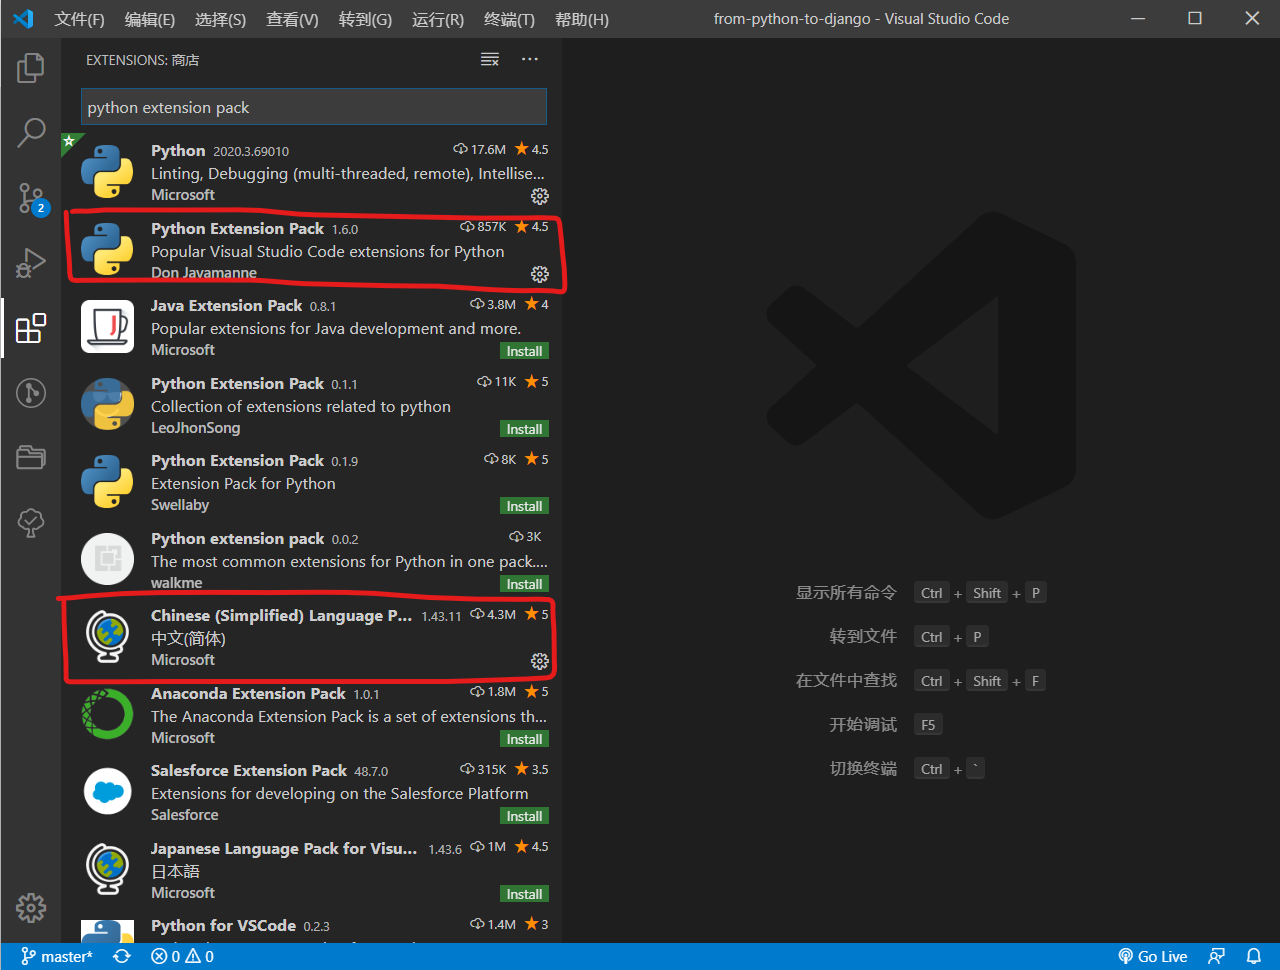This screenshot has width=1280, height=970.
Task: Click the Salesforce Extension Pack cloud logo
Action: click(x=107, y=792)
